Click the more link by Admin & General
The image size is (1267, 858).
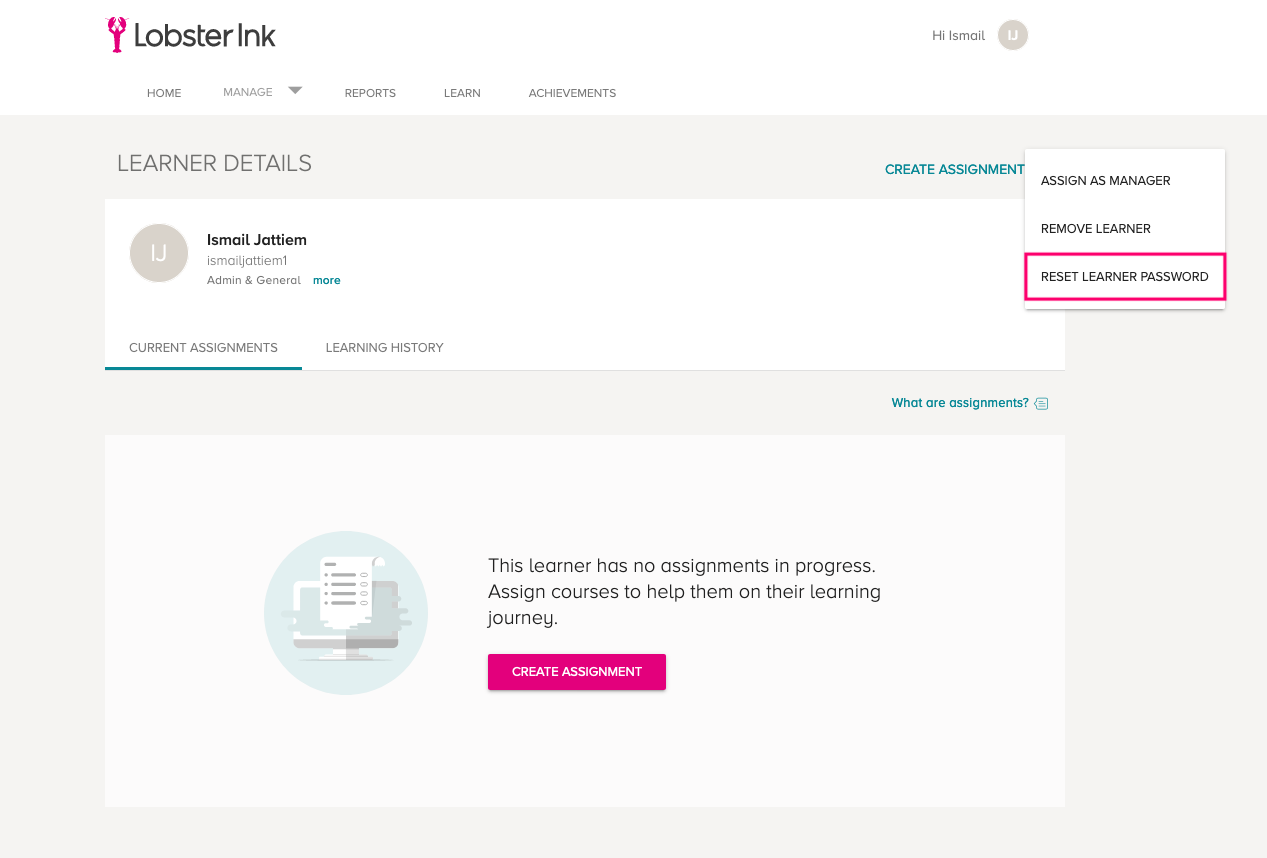point(327,281)
